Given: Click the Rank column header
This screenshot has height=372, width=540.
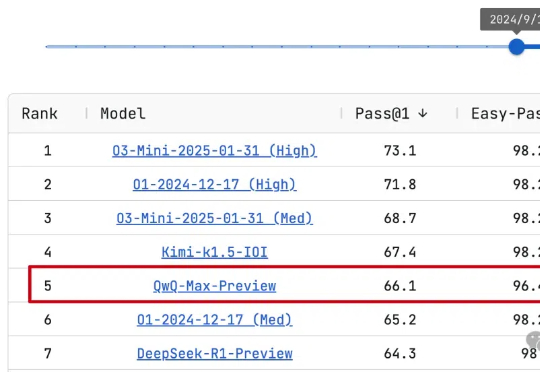Looking at the screenshot, I should tap(40, 114).
